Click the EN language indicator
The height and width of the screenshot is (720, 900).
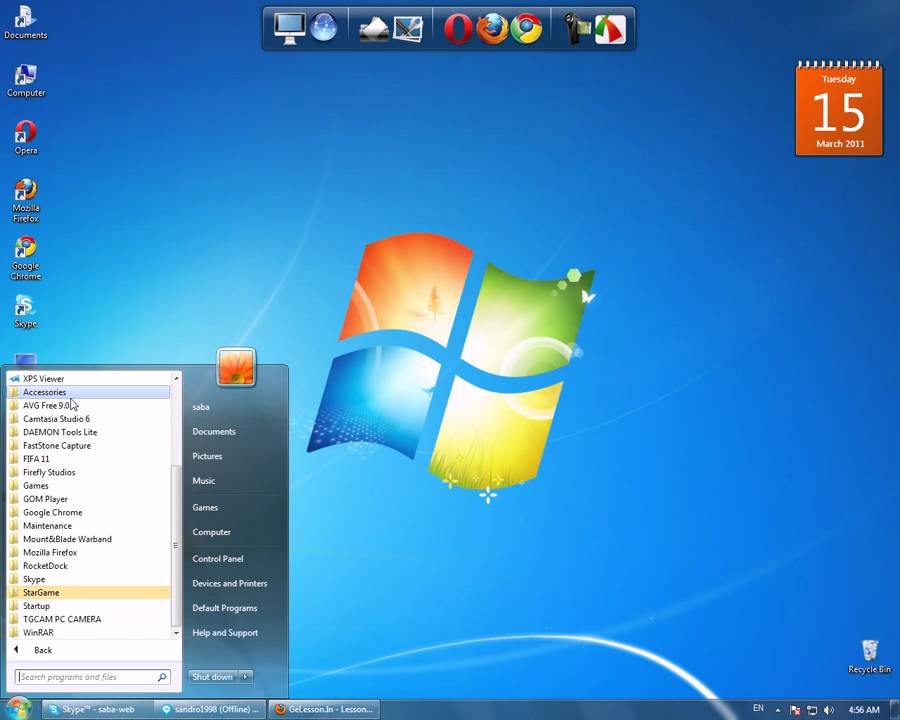point(758,709)
